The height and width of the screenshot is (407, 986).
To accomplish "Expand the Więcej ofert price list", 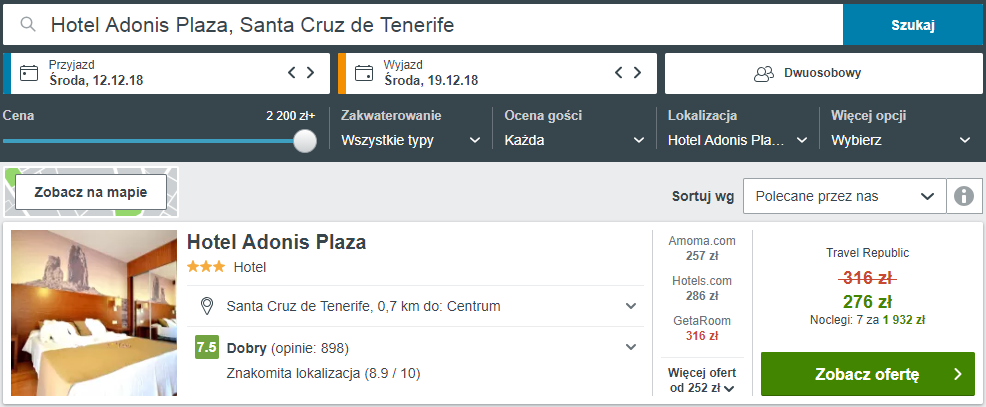I will click(x=701, y=380).
